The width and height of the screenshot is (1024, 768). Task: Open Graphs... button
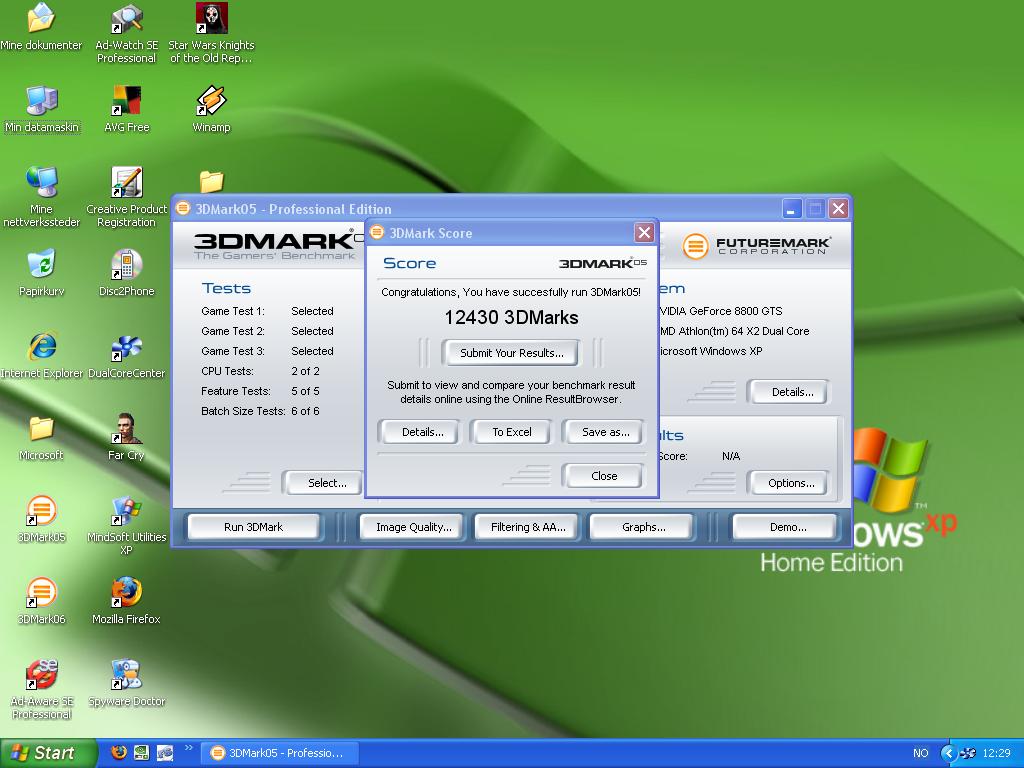(x=643, y=527)
